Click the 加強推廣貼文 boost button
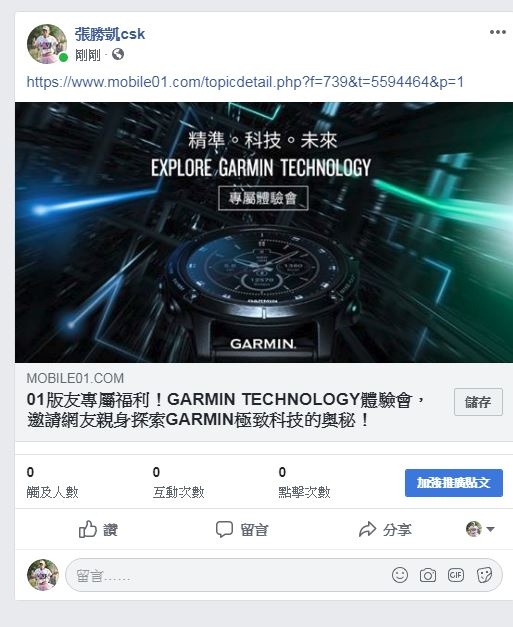513x627 pixels. pyautogui.click(x=454, y=483)
